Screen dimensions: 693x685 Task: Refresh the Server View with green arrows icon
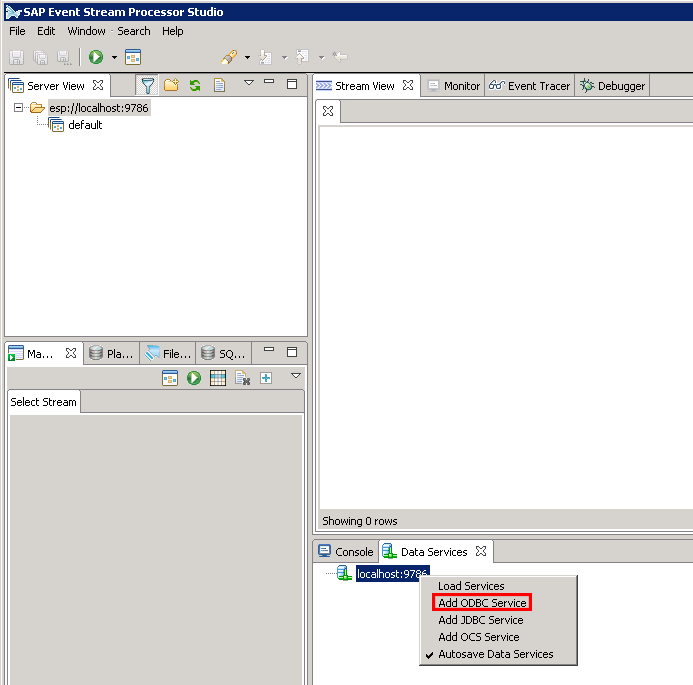(x=195, y=85)
